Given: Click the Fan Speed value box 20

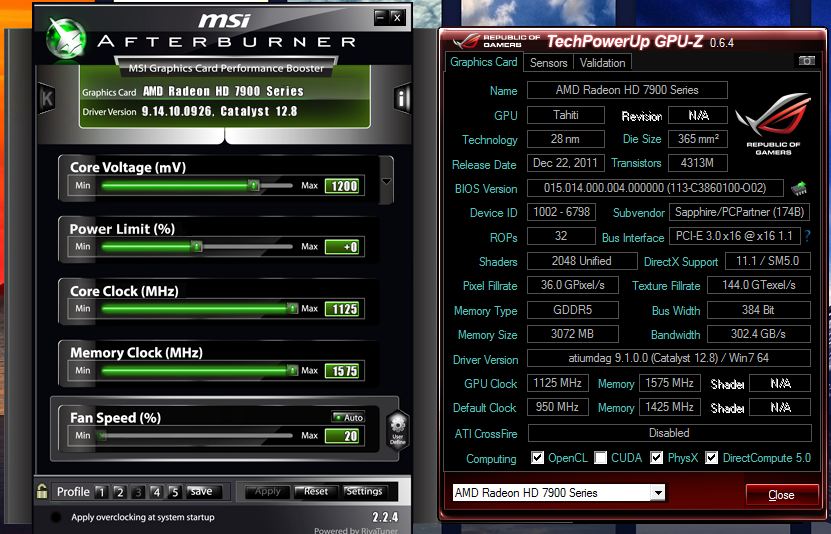Looking at the screenshot, I should 343,436.
